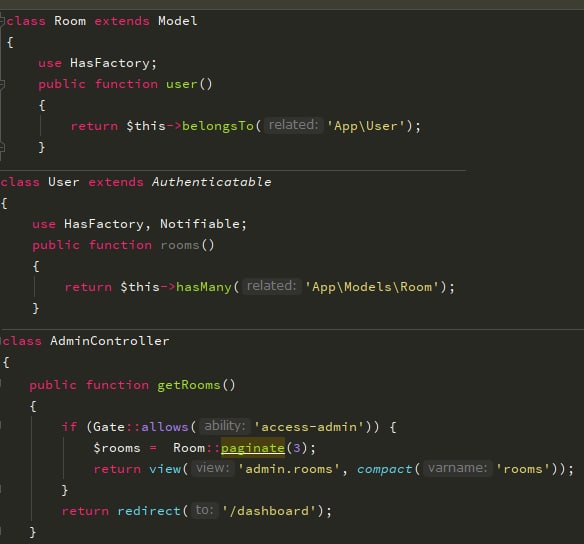This screenshot has width=584, height=544.
Task: Click the number 3 in paginate
Action: pos(297,448)
